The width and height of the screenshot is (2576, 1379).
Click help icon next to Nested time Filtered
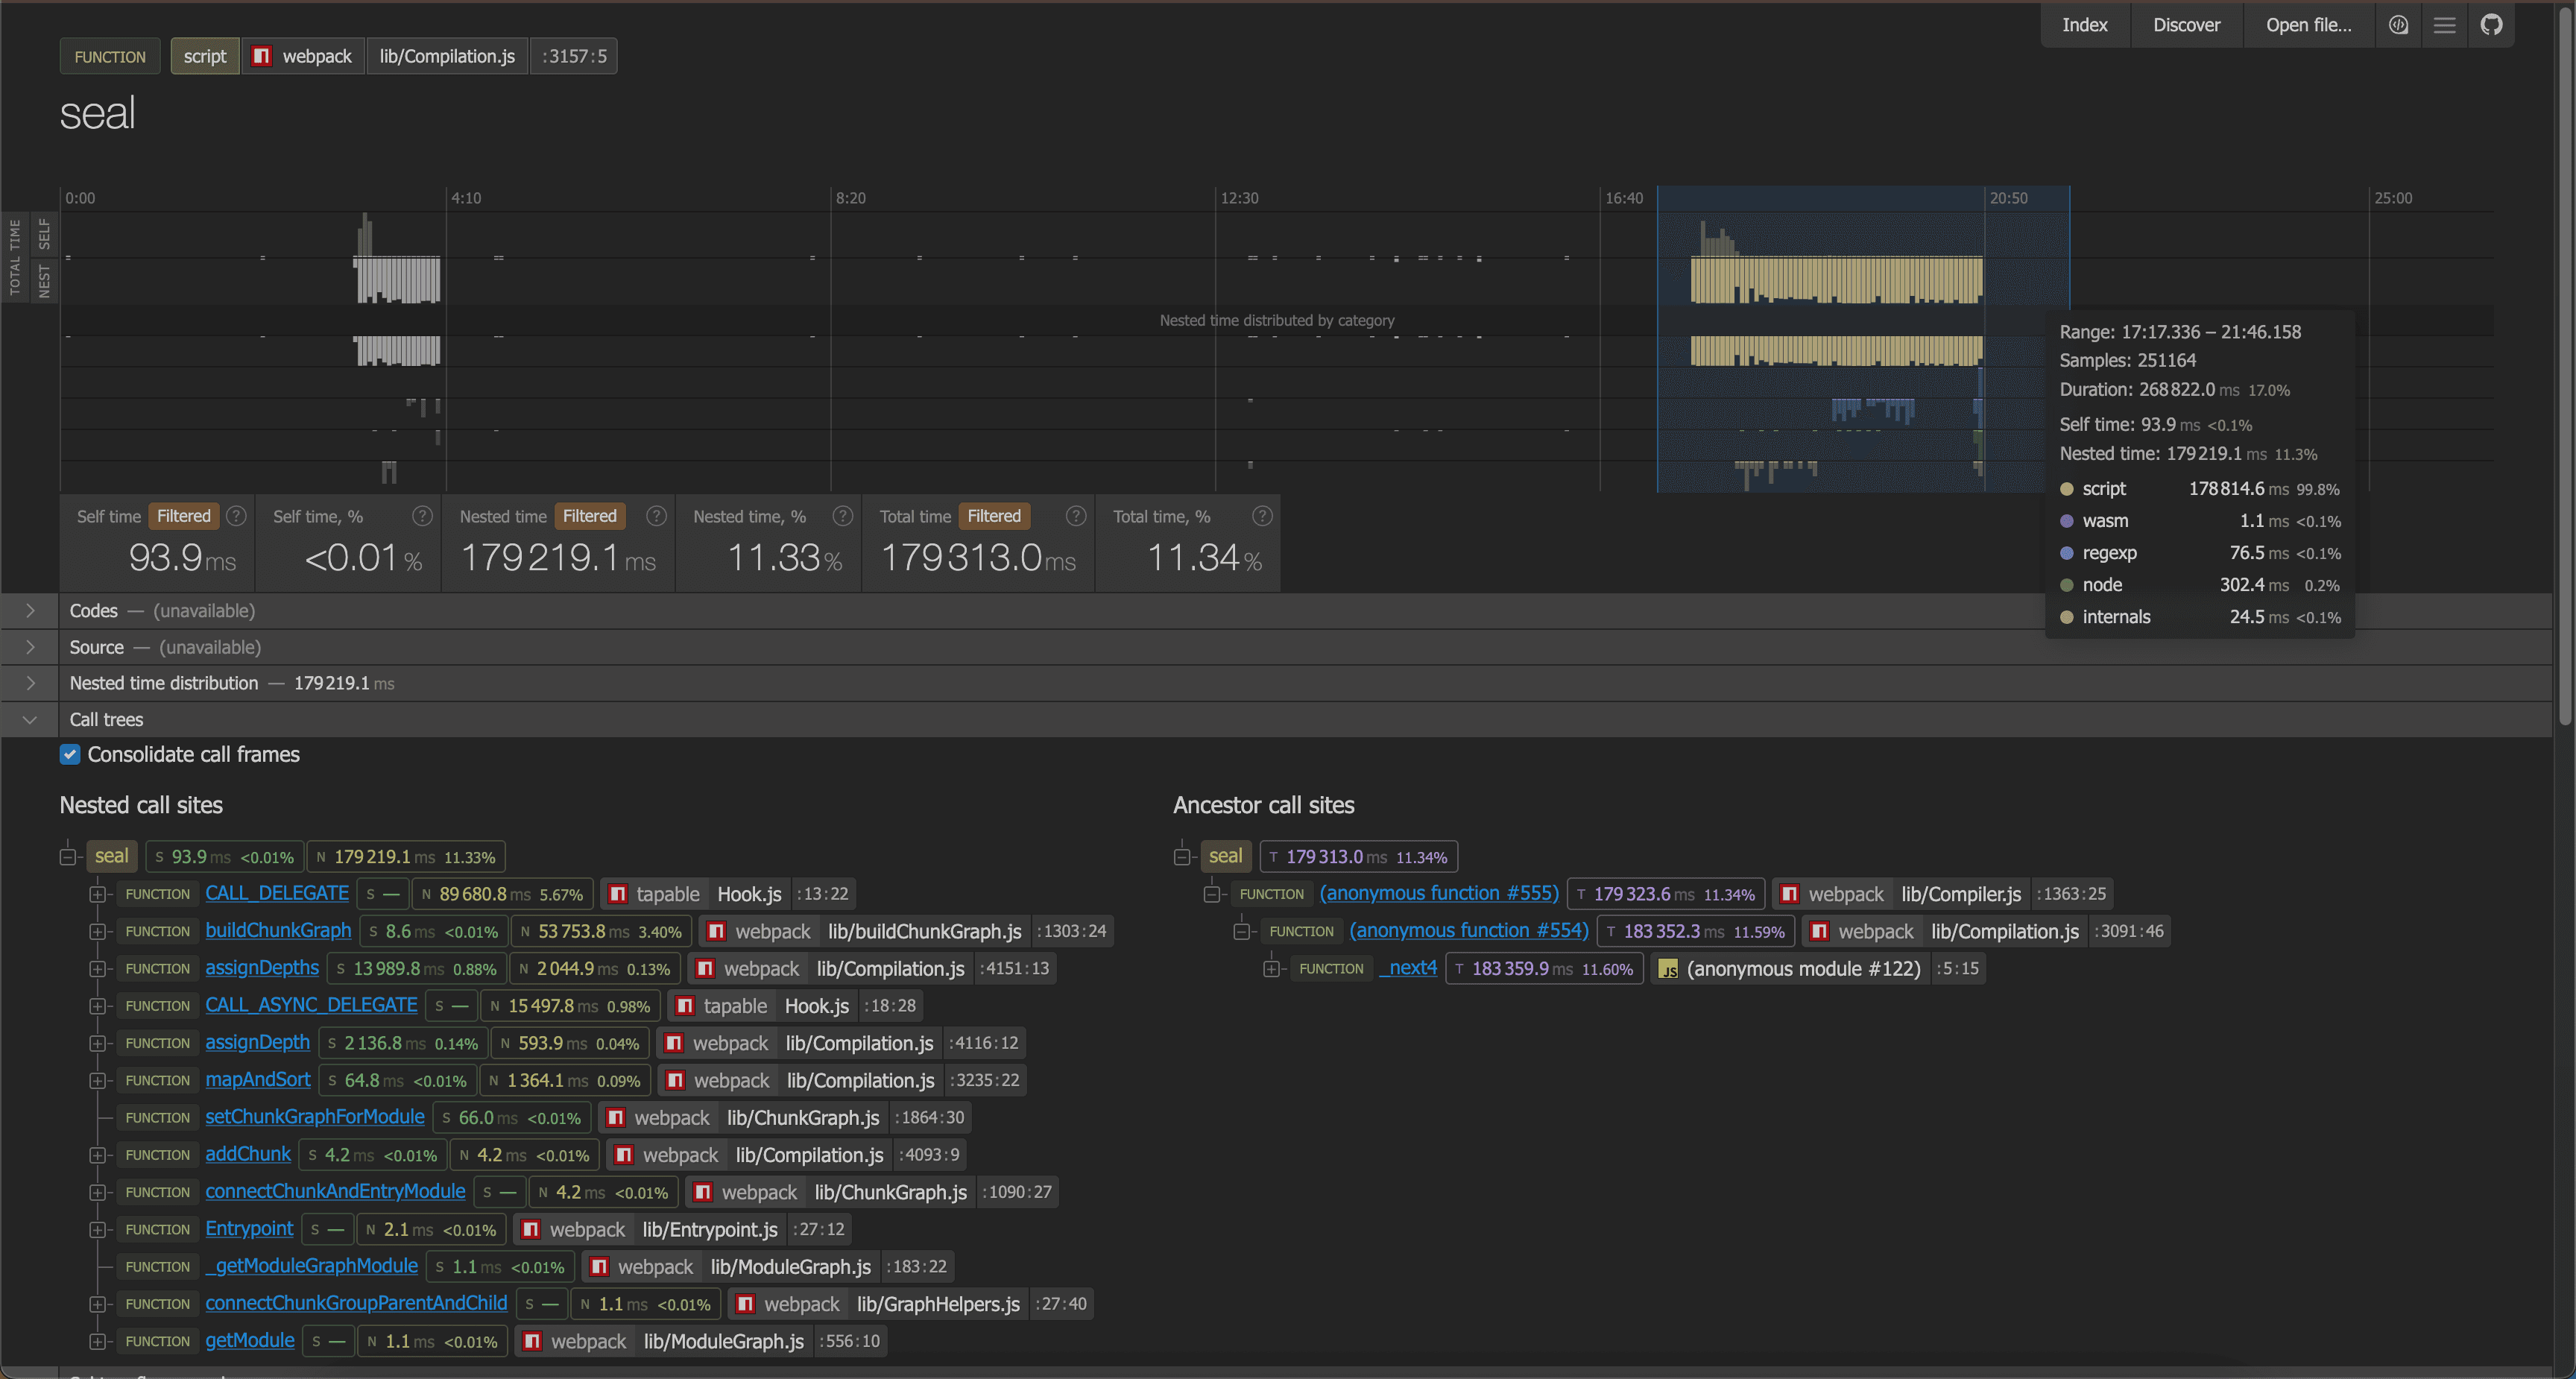coord(656,516)
